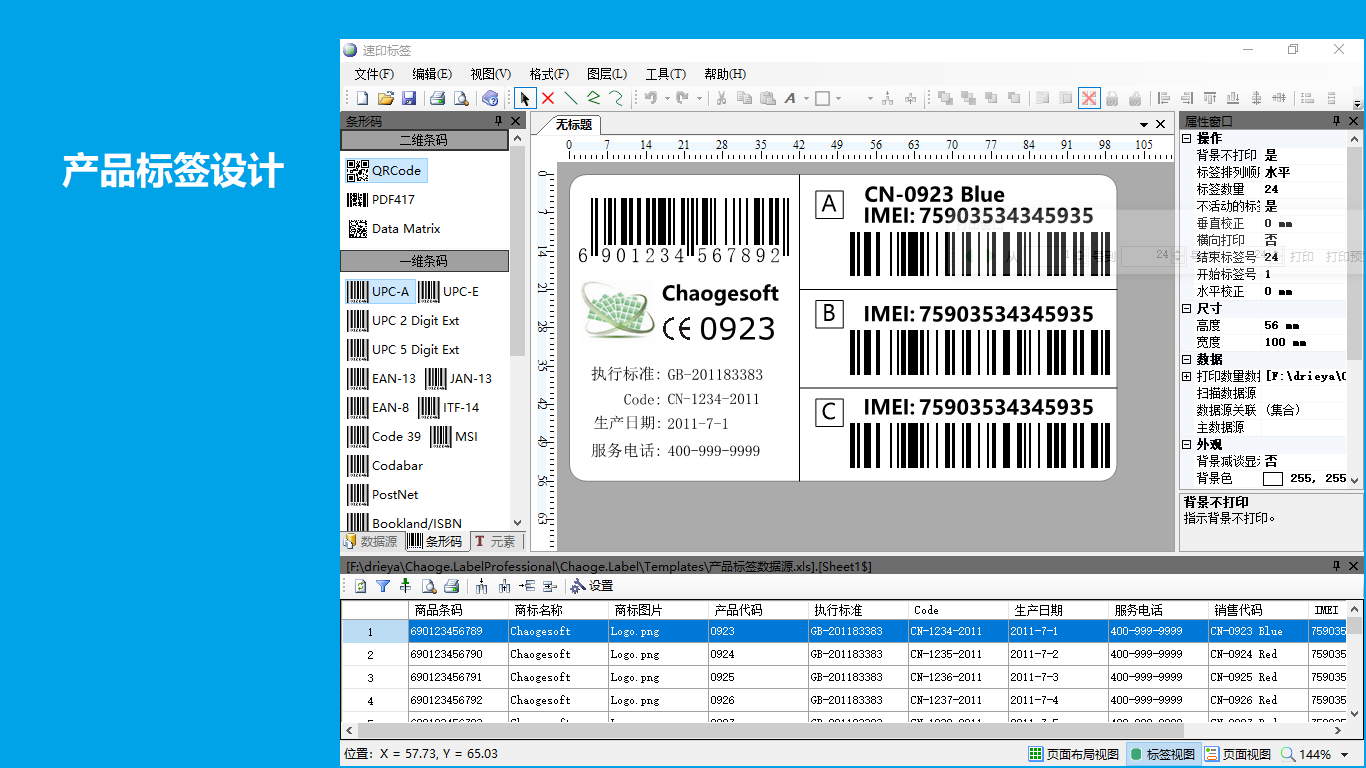Click the font style A icon
1366x768 pixels.
[x=790, y=98]
